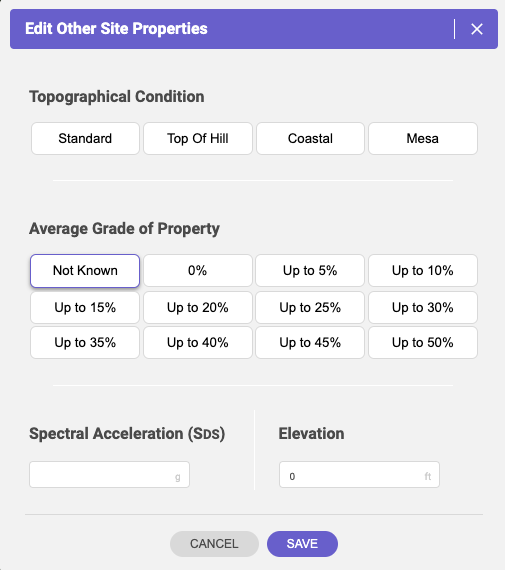Pick Up to 30% grade
The width and height of the screenshot is (505, 570).
(423, 308)
